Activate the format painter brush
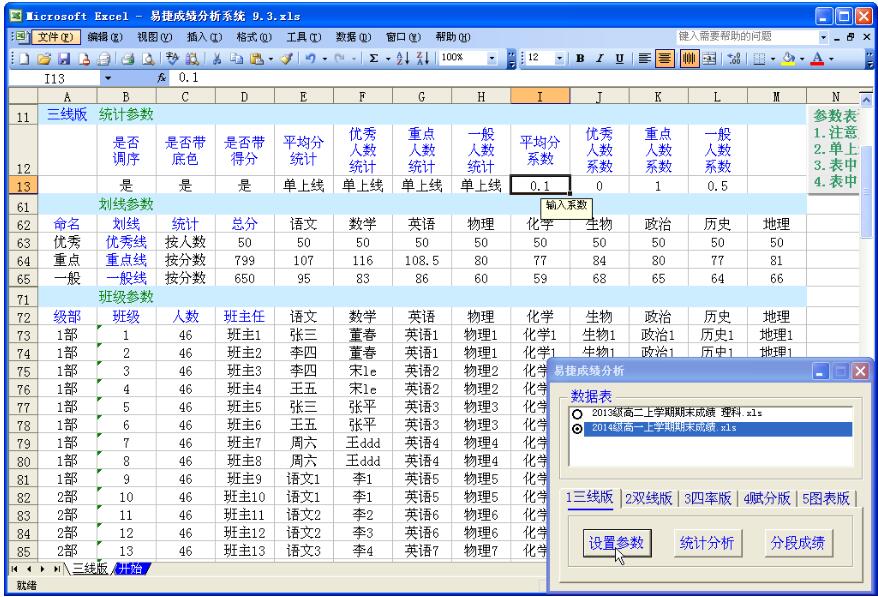The width and height of the screenshot is (878, 597). tap(287, 58)
